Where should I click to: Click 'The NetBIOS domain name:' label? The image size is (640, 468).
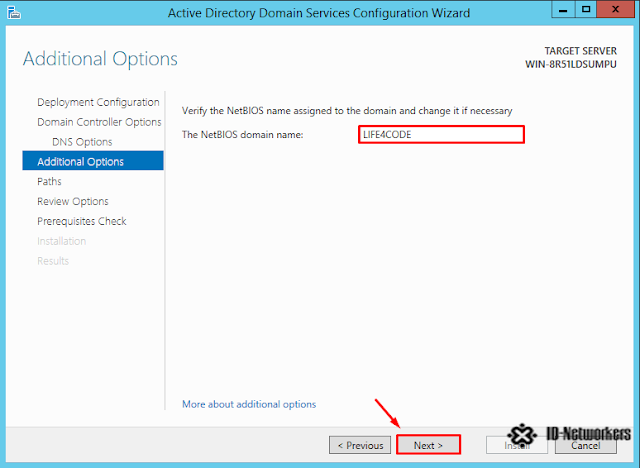point(242,135)
